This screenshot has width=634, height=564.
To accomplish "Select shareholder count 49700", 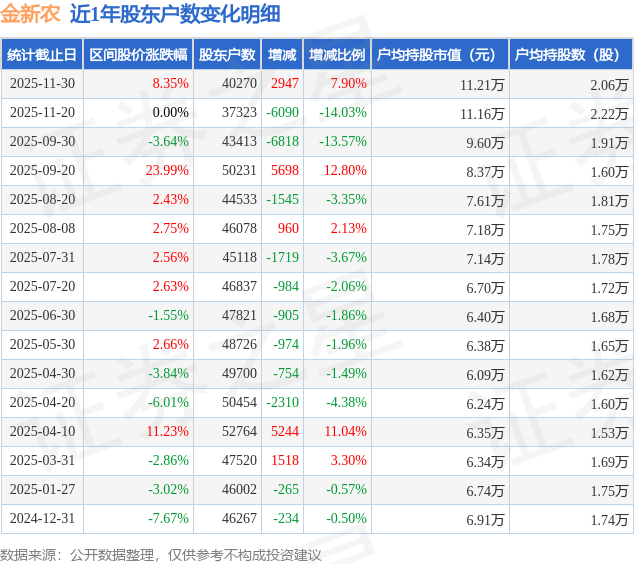I will click(x=239, y=374).
